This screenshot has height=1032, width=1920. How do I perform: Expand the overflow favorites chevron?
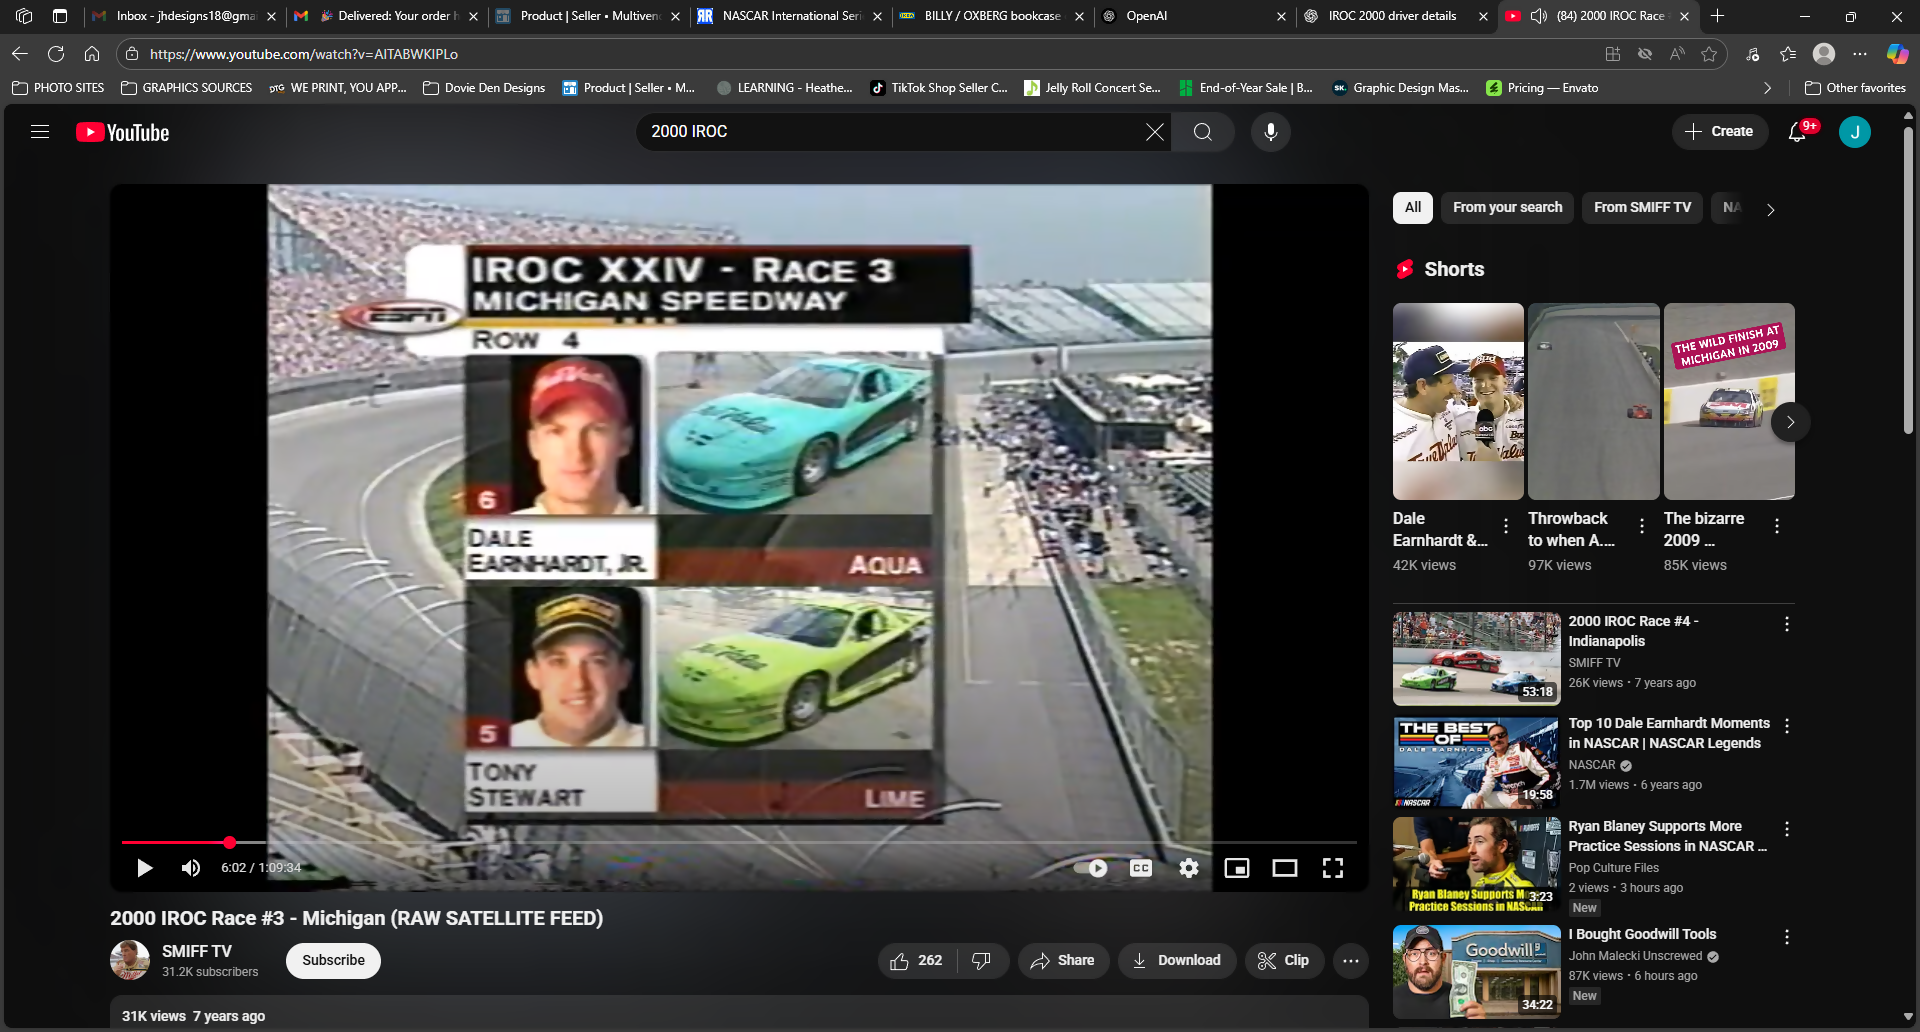(1768, 88)
